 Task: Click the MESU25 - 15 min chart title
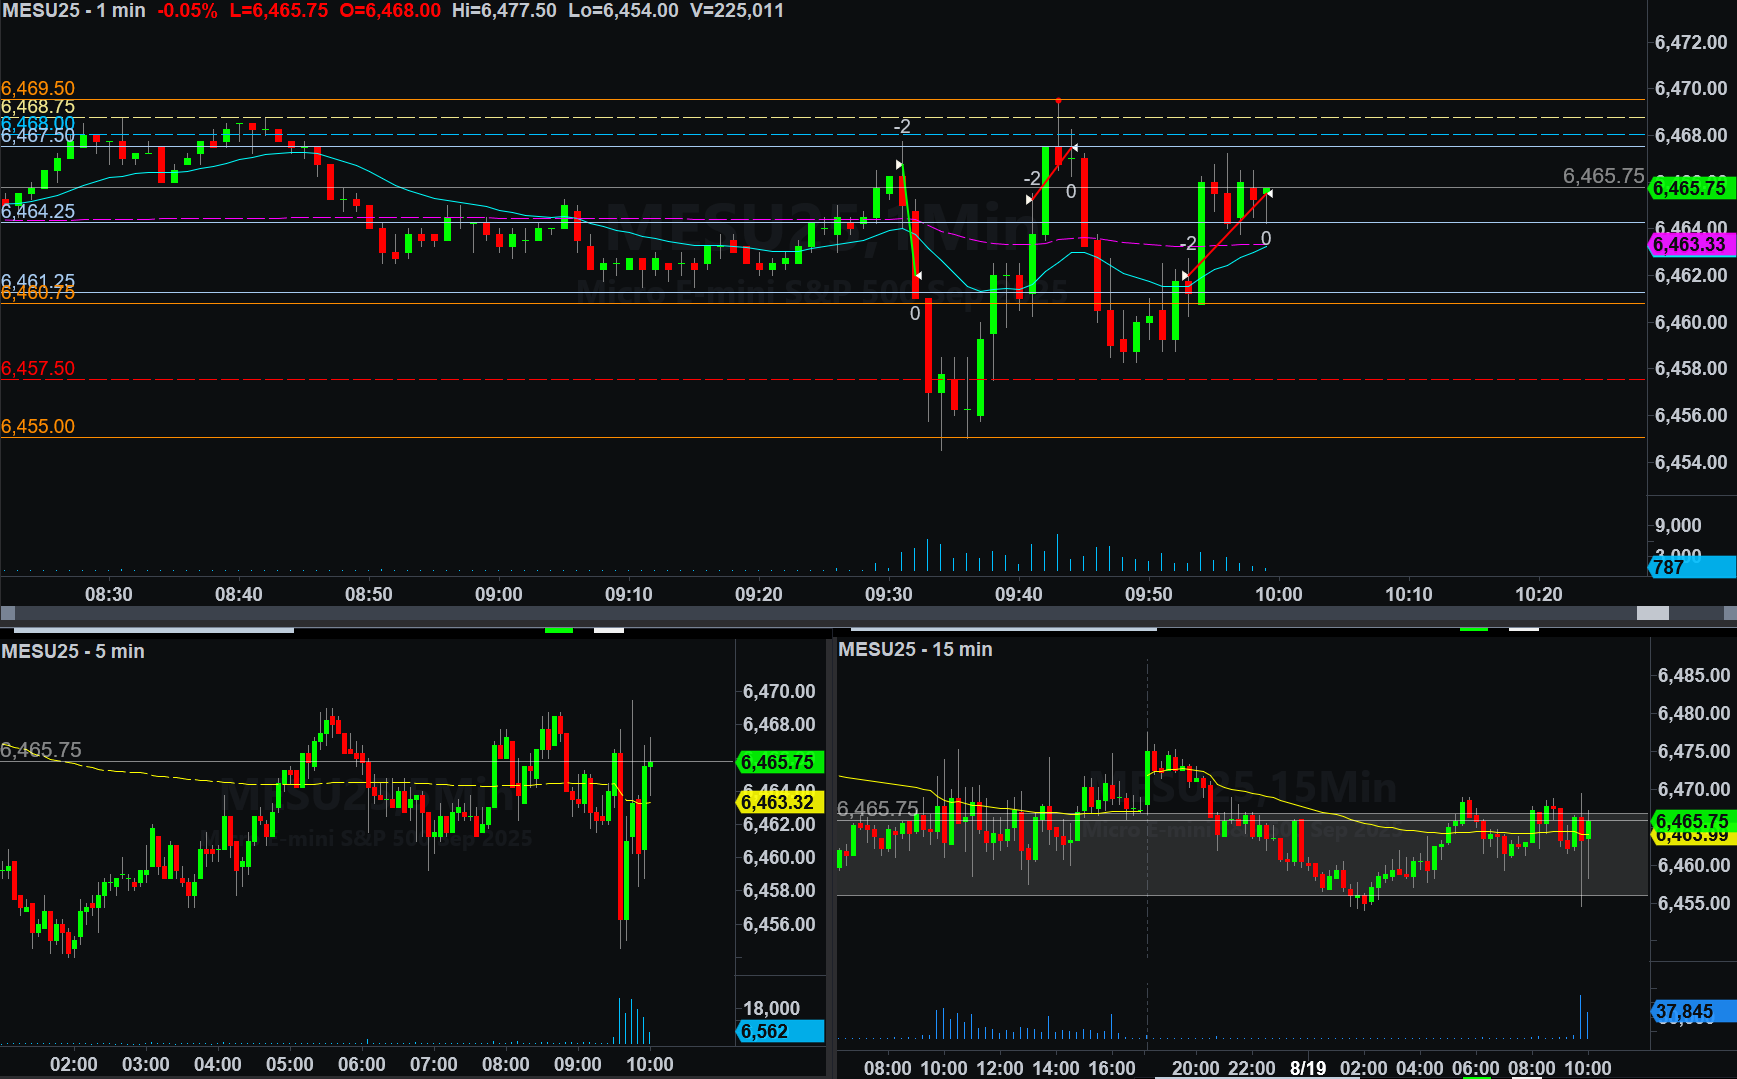tap(915, 649)
